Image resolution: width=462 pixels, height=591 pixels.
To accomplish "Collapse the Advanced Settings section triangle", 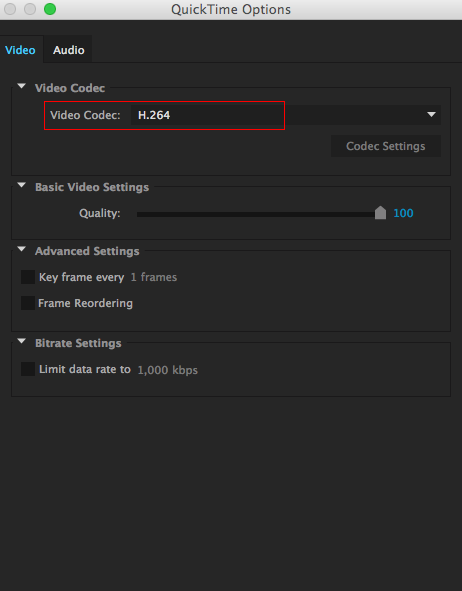I will click(x=21, y=250).
